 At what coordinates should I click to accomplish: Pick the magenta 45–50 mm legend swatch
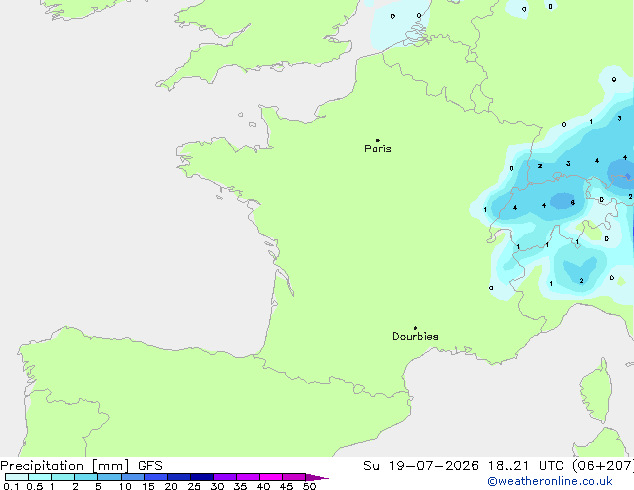tap(294, 477)
